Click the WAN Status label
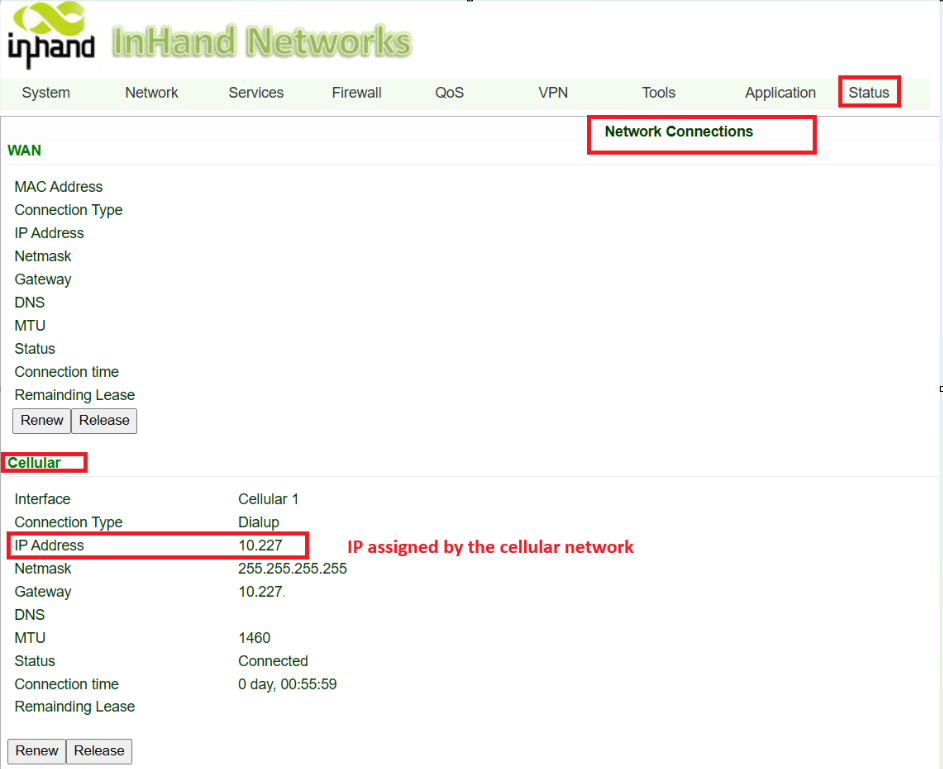This screenshot has height=769, width=943. (35, 349)
